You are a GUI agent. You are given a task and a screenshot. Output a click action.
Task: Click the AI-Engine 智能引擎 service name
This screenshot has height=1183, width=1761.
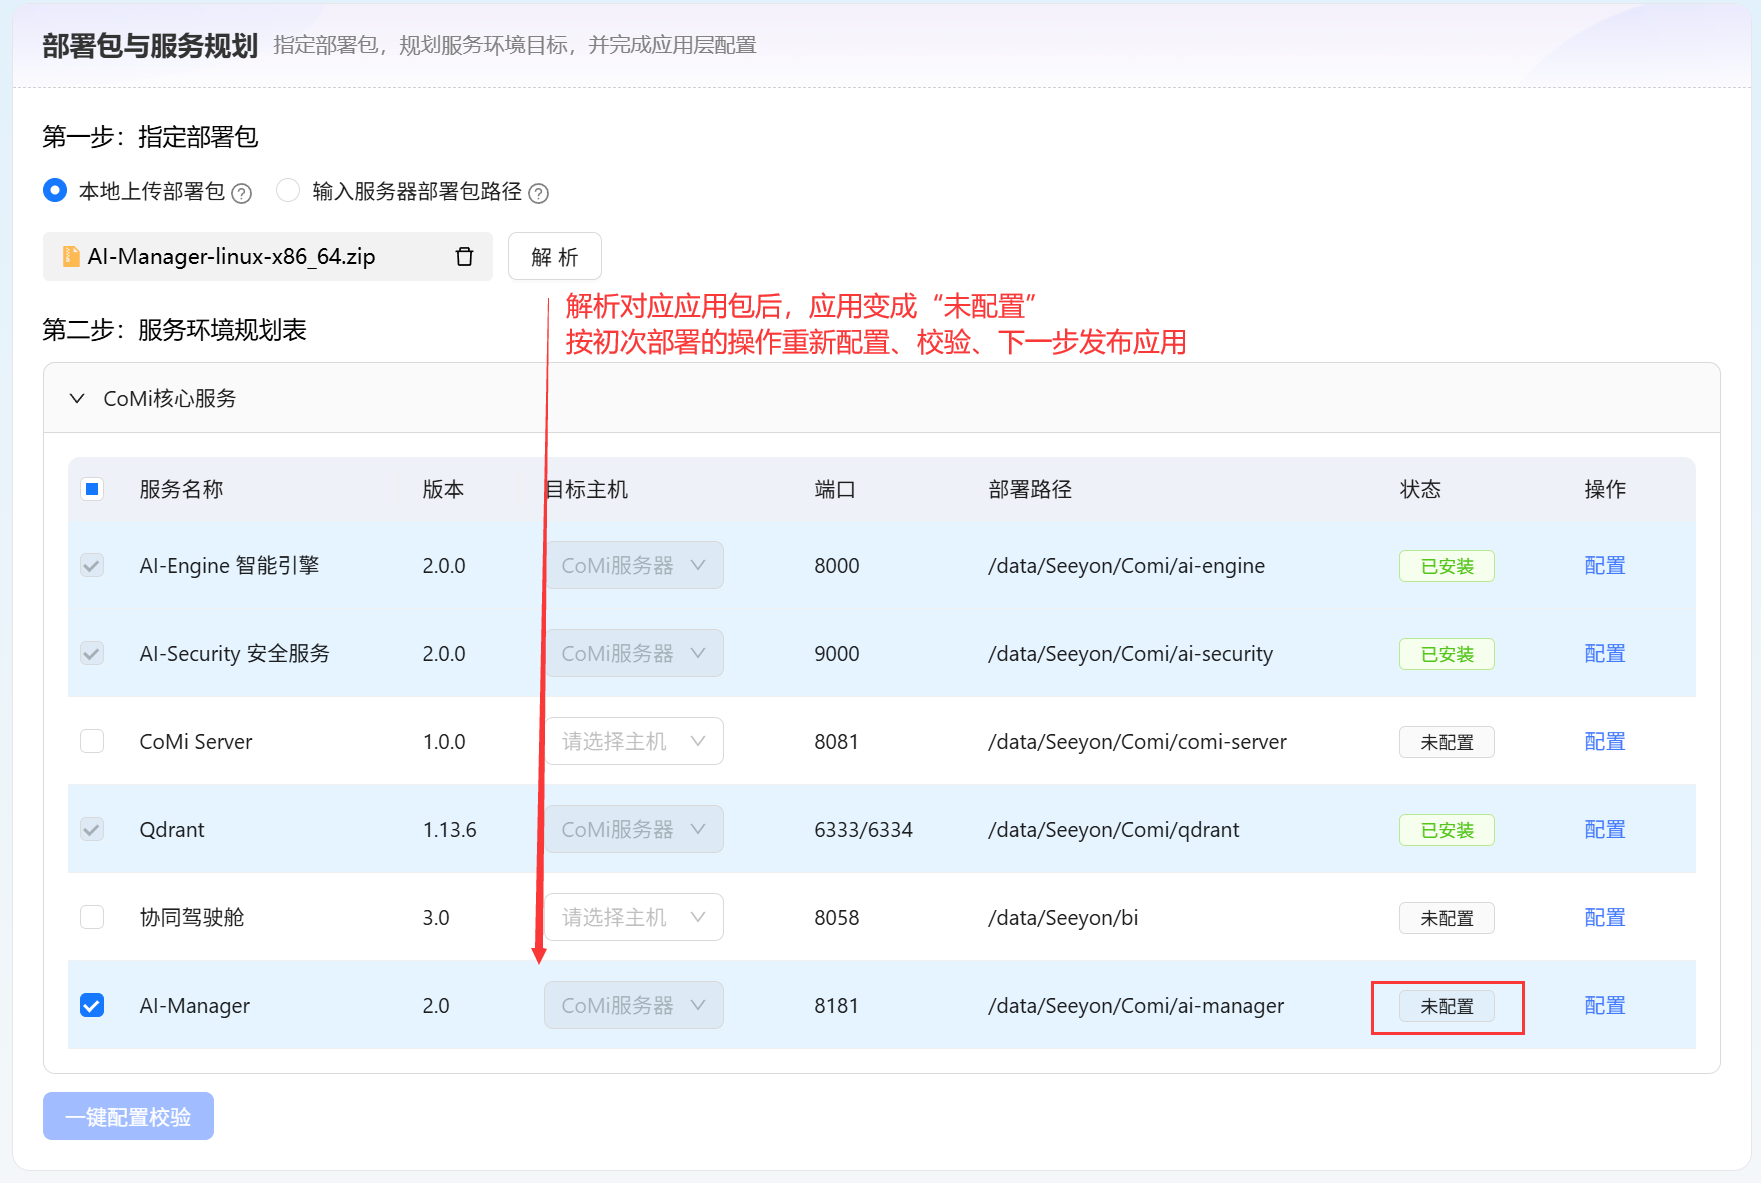[229, 566]
